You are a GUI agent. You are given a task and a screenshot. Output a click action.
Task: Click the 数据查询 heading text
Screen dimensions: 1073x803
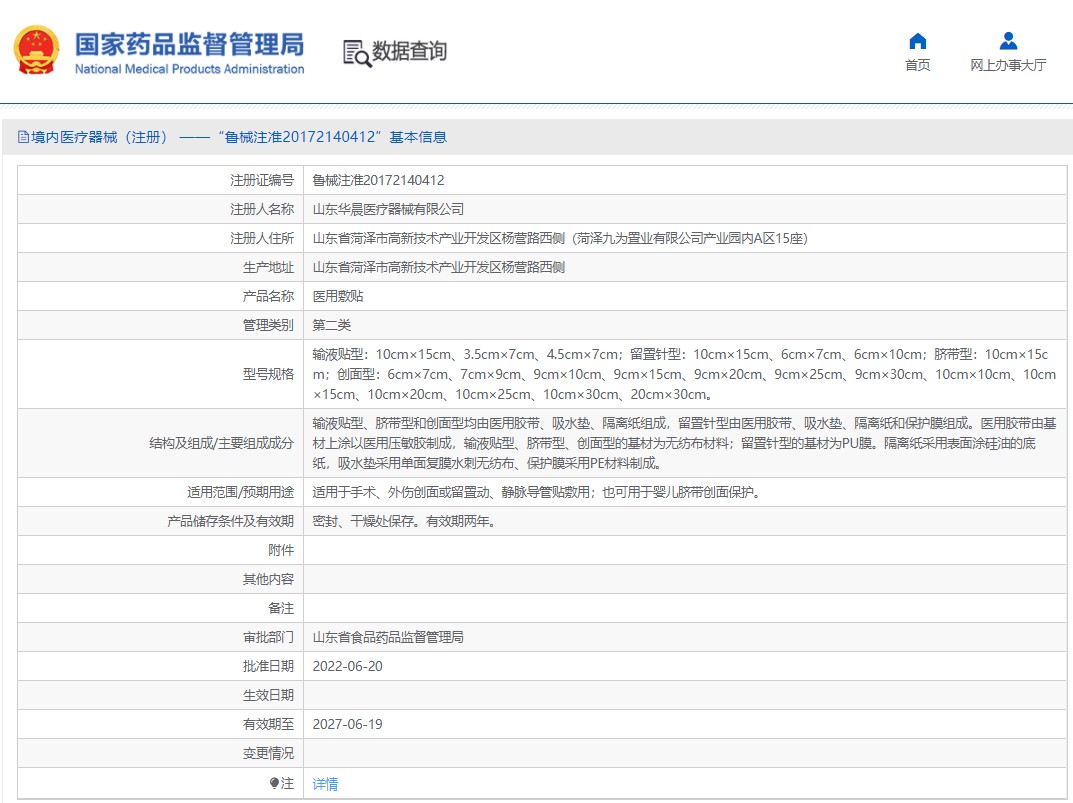pos(409,51)
